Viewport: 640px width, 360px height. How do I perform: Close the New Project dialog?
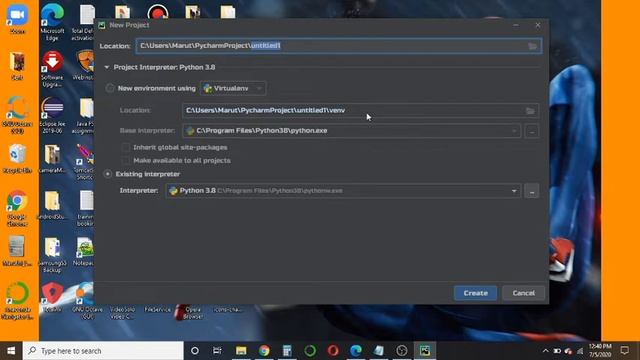[538, 25]
